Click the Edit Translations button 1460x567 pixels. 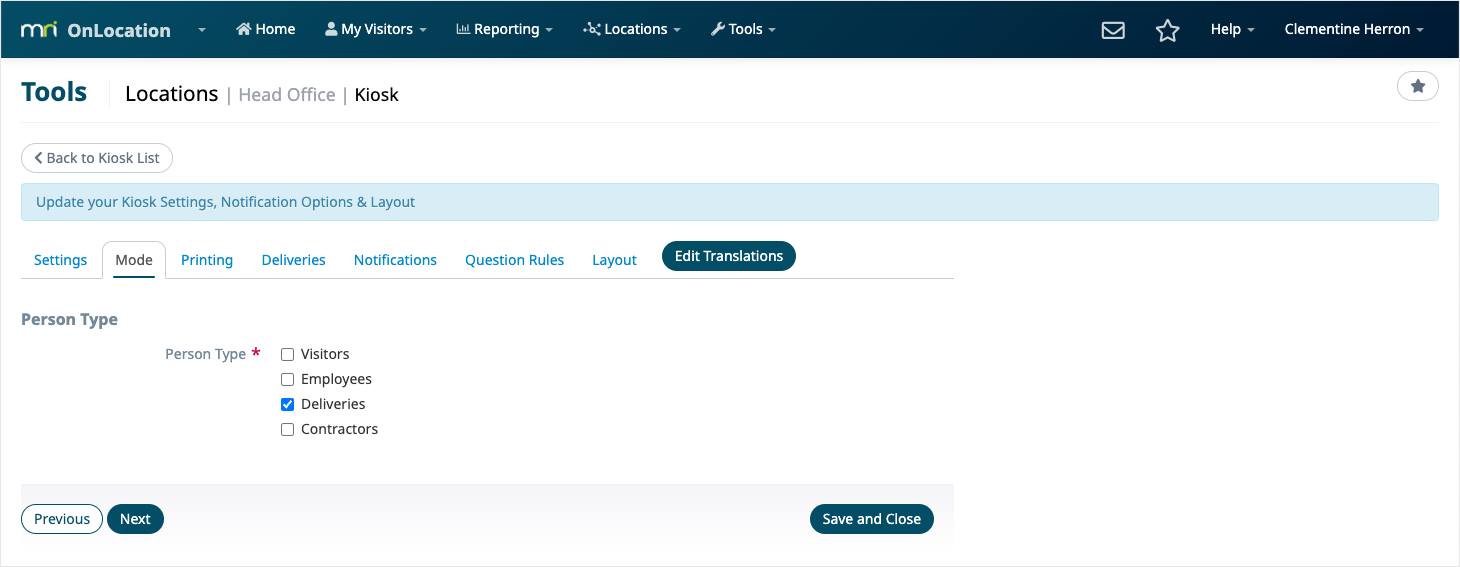coord(729,256)
